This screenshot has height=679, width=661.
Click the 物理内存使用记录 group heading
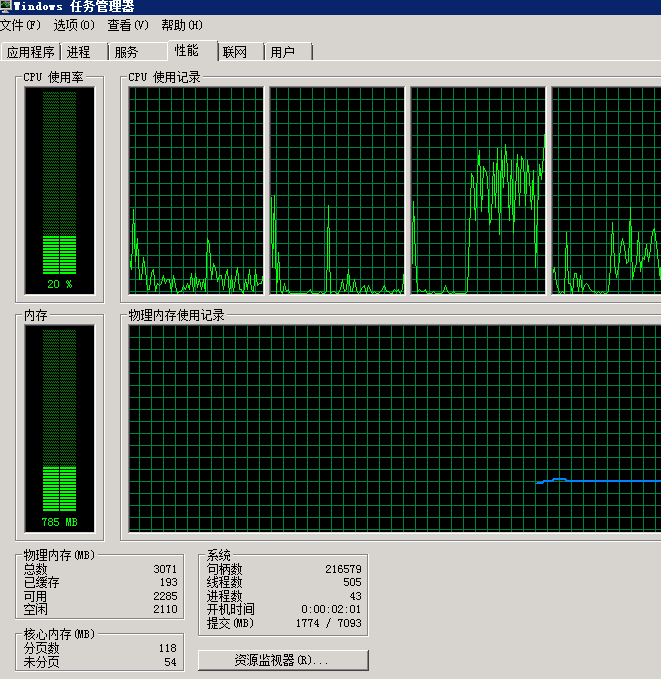[x=176, y=315]
